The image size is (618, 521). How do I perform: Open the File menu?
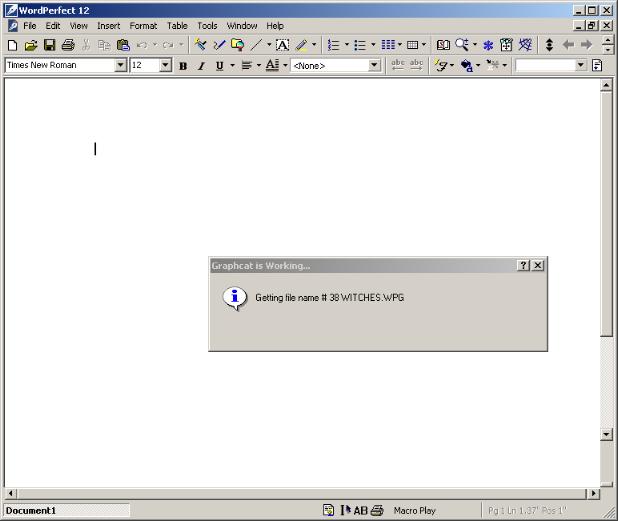(x=30, y=26)
